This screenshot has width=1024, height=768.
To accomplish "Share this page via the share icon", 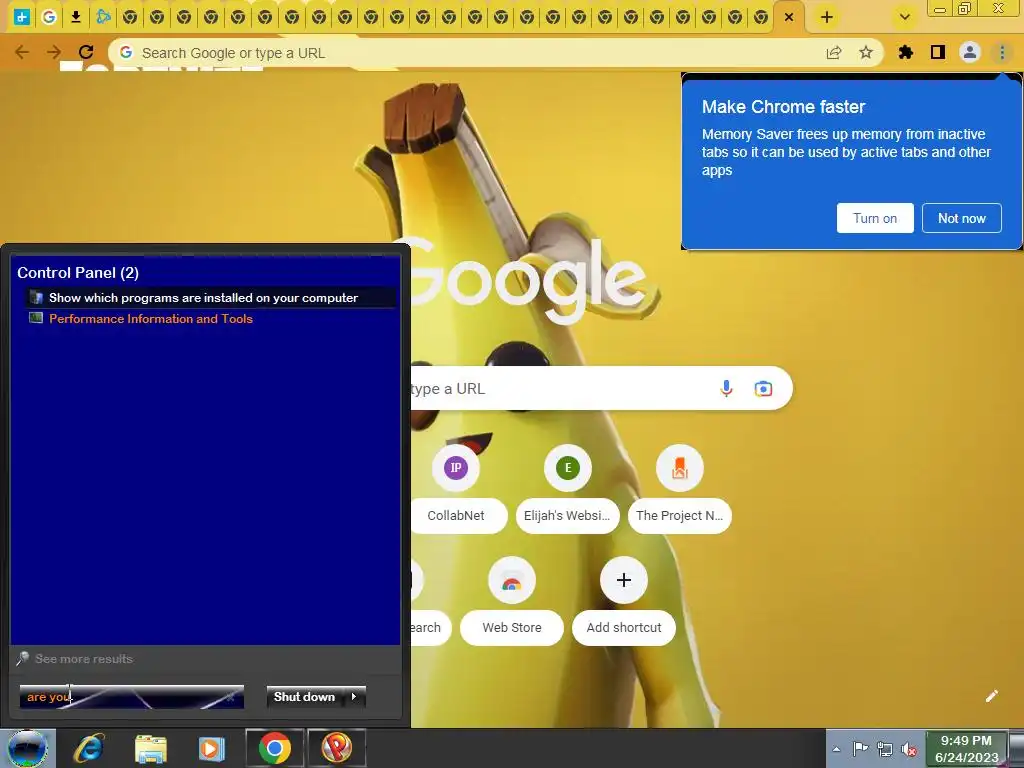I will (x=834, y=53).
